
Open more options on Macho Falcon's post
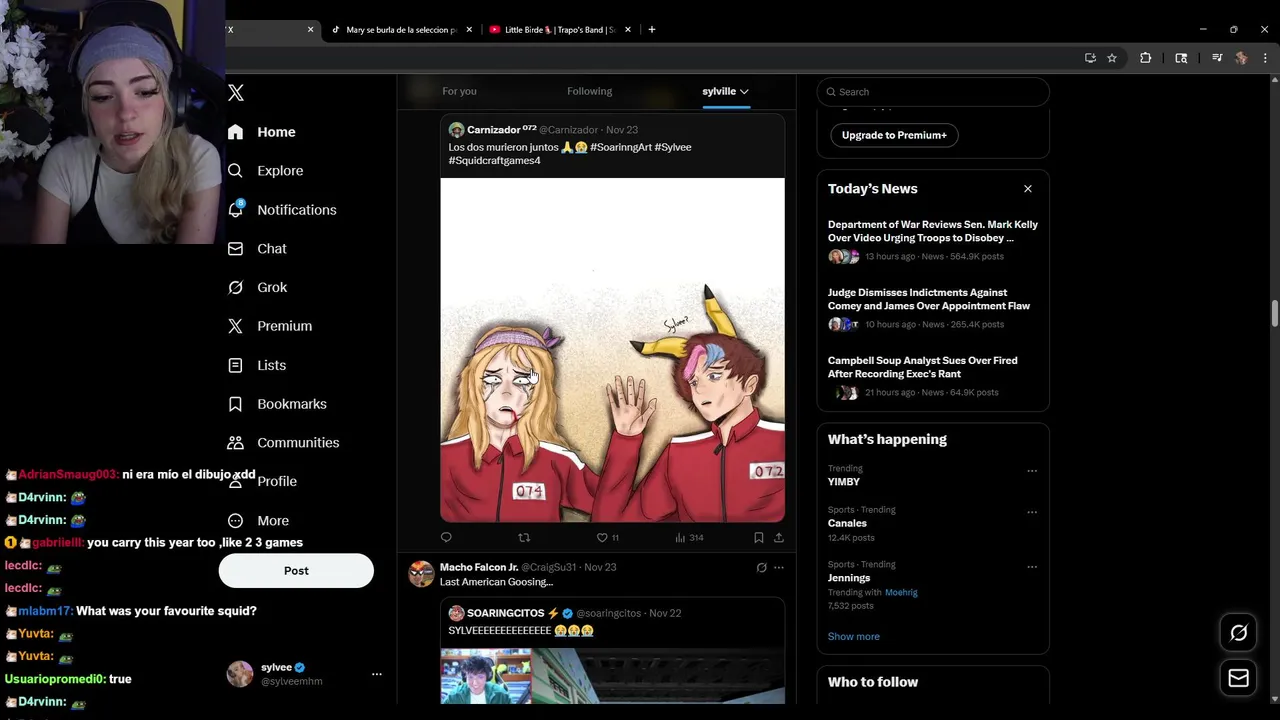tap(779, 568)
